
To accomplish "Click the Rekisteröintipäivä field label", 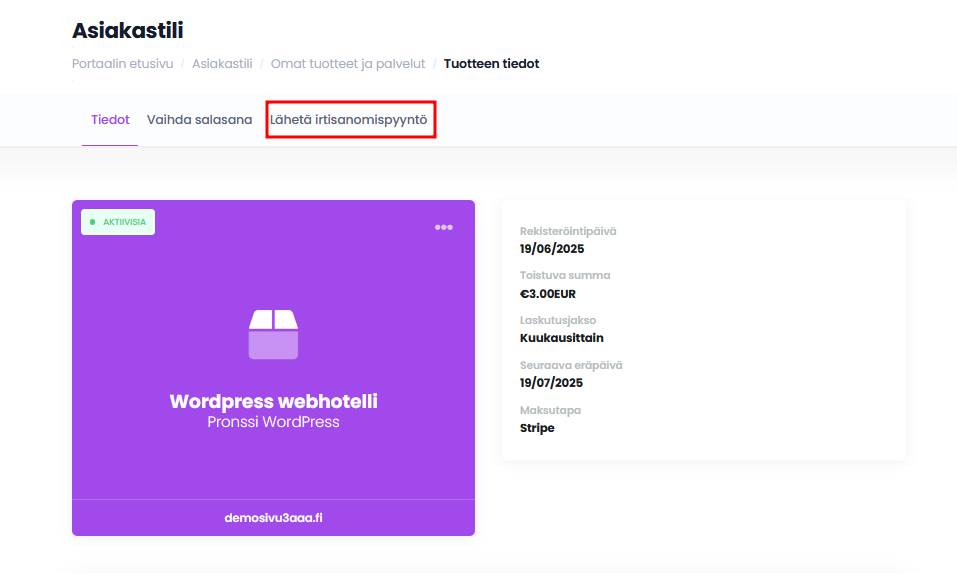I will point(568,231).
